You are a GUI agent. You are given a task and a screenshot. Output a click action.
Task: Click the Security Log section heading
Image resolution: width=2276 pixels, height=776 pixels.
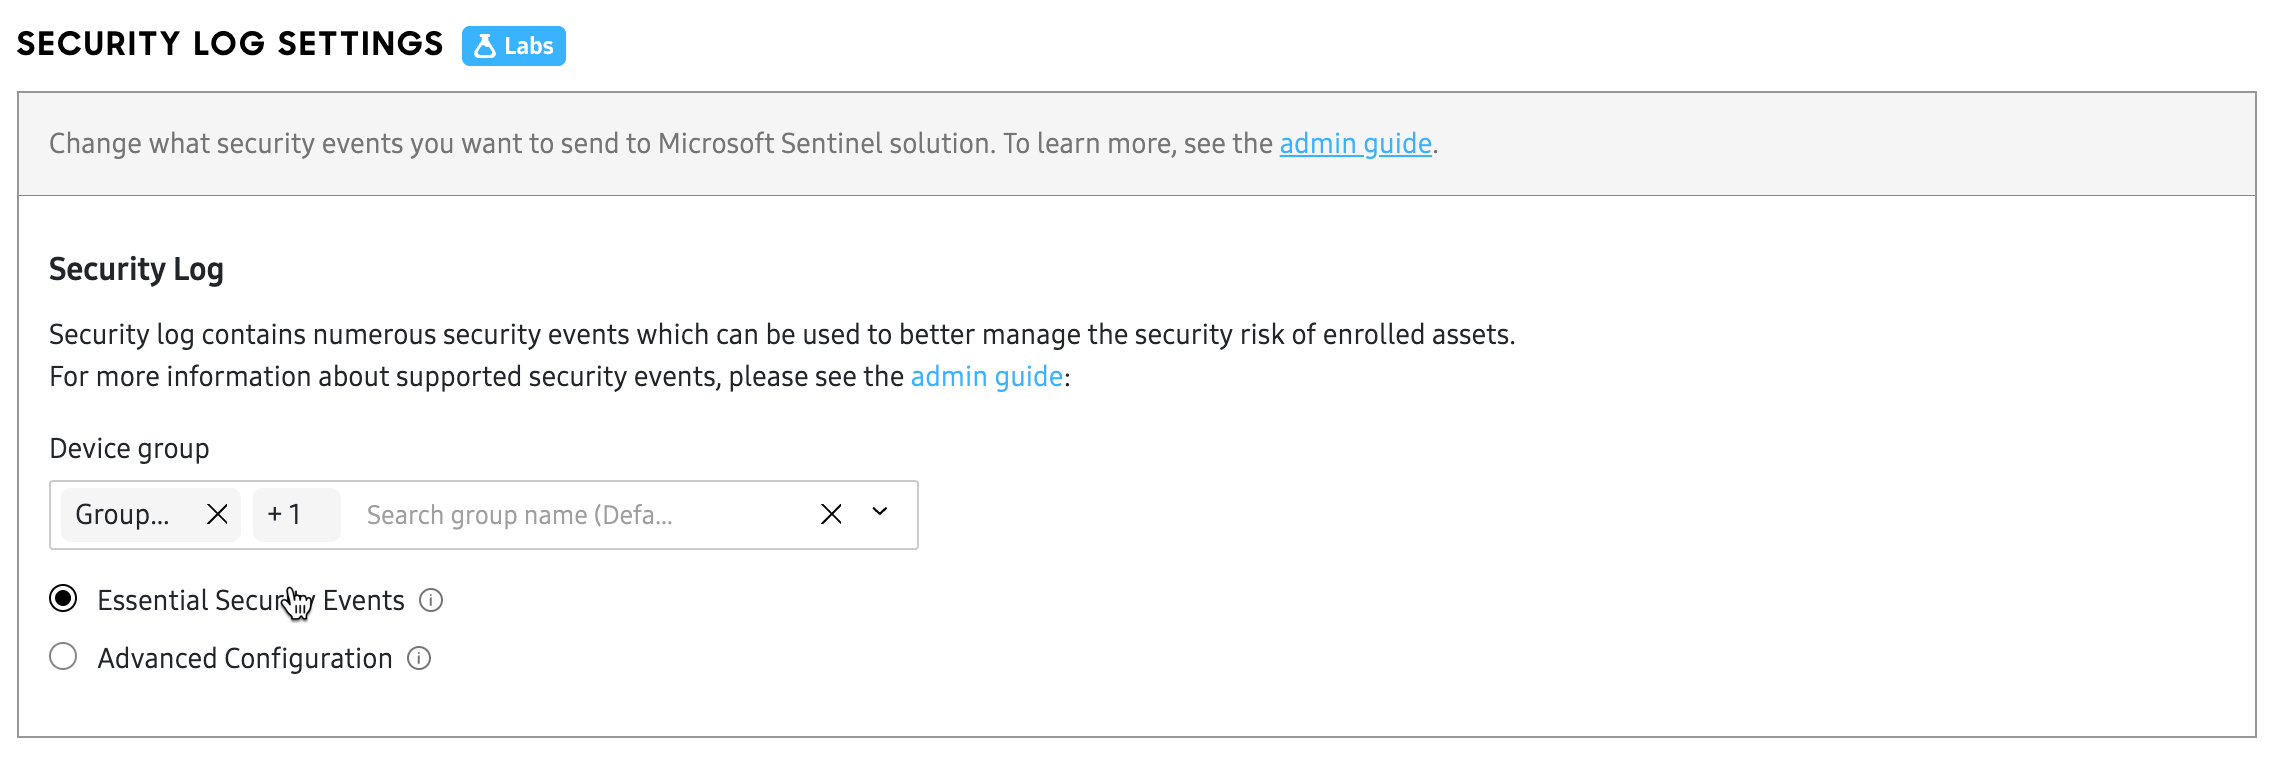(x=136, y=269)
